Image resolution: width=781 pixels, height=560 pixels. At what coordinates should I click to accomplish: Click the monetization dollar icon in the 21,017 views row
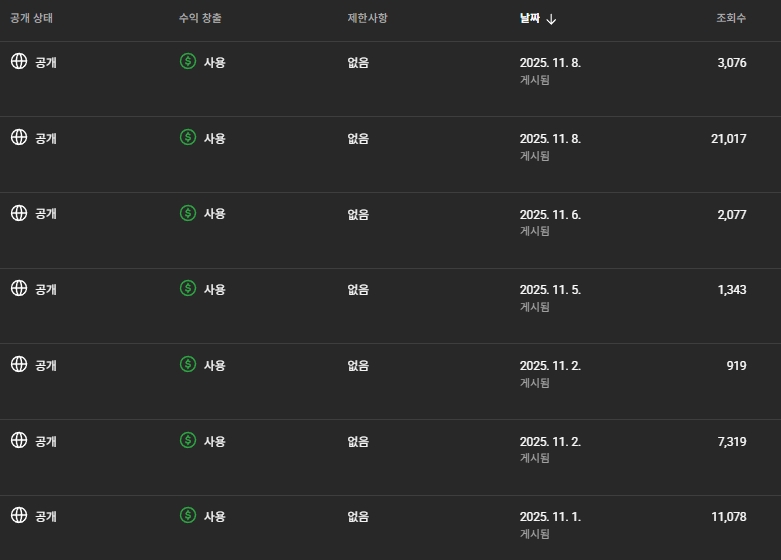point(188,138)
